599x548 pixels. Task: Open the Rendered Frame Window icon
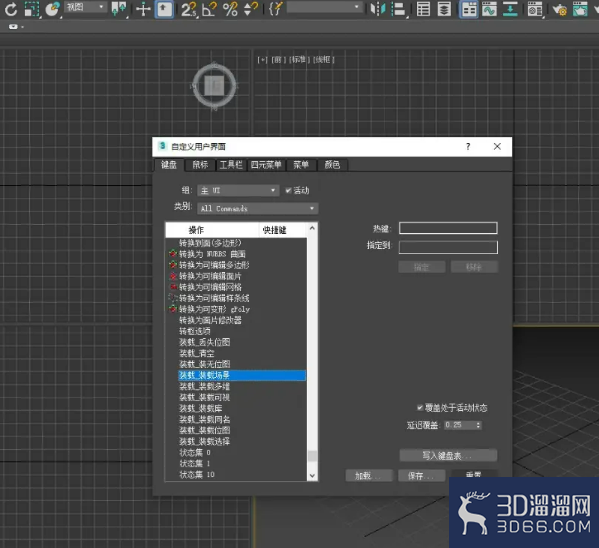[580, 9]
